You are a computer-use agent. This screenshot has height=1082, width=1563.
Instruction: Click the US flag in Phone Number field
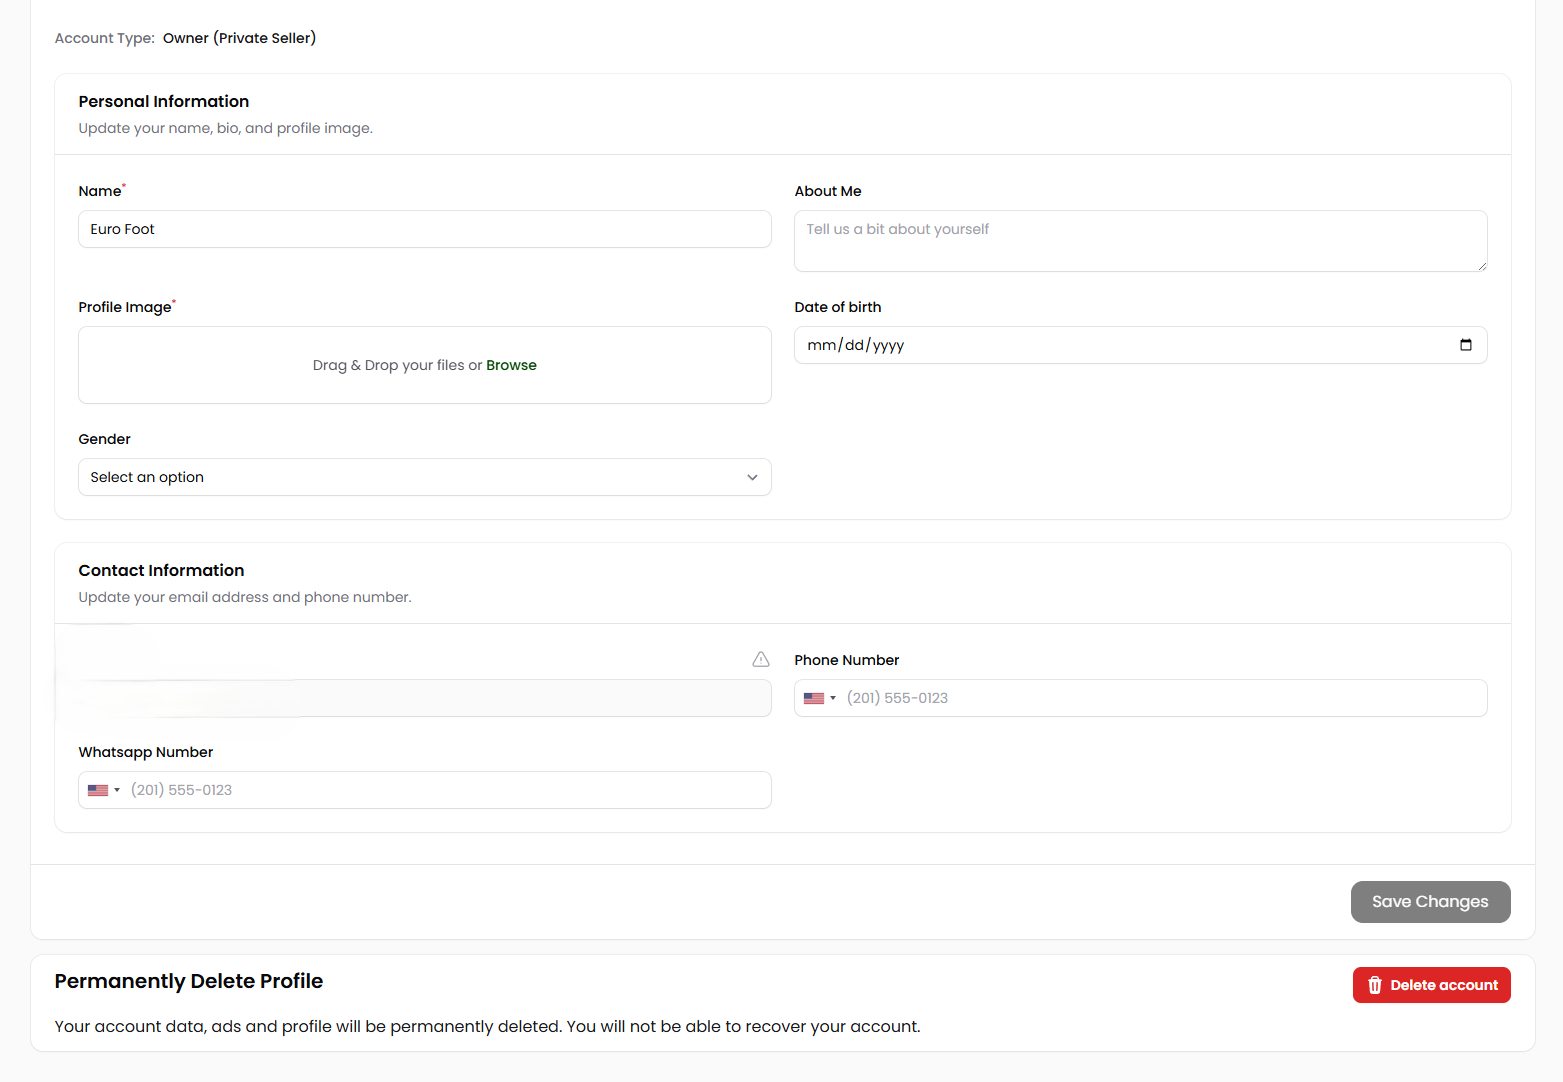pyautogui.click(x=814, y=698)
